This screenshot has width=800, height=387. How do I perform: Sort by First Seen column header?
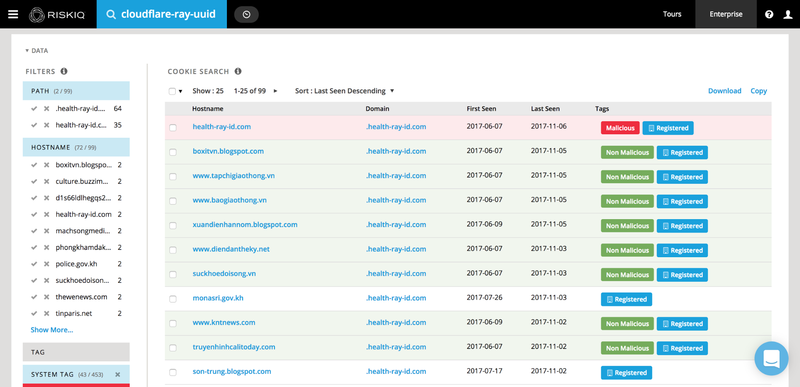481,109
